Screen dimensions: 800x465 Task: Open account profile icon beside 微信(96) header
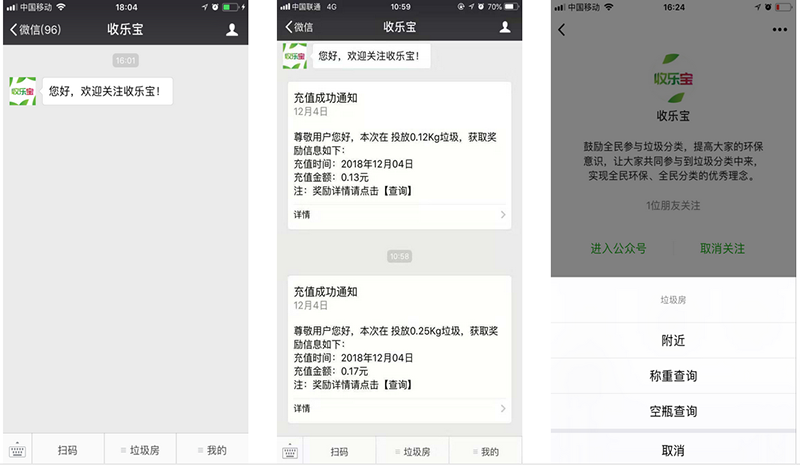coord(232,30)
